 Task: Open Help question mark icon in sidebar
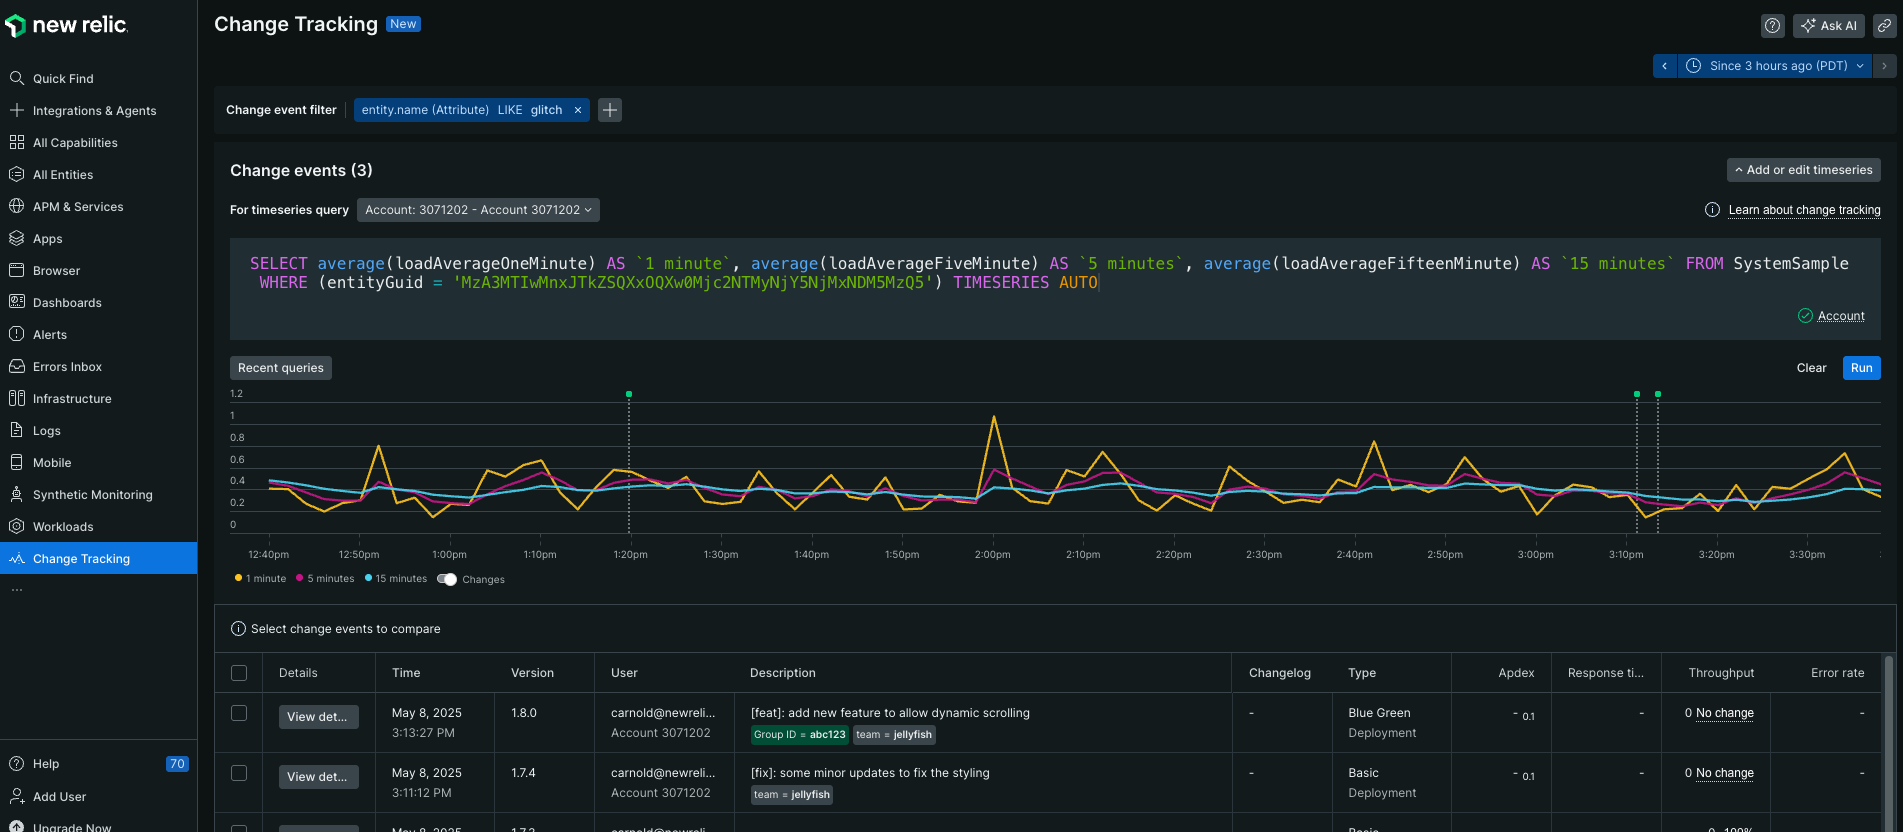17,763
